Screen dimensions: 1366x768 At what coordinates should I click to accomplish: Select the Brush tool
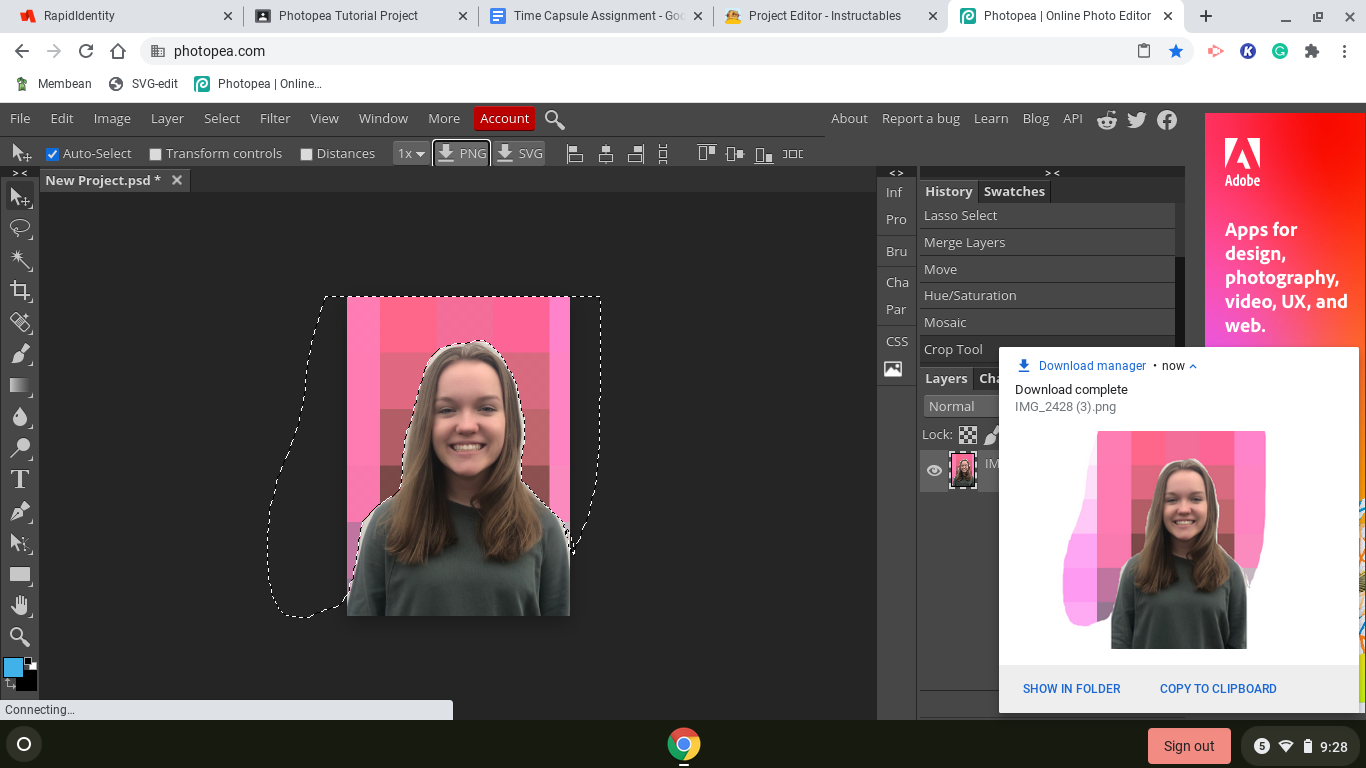(19, 354)
